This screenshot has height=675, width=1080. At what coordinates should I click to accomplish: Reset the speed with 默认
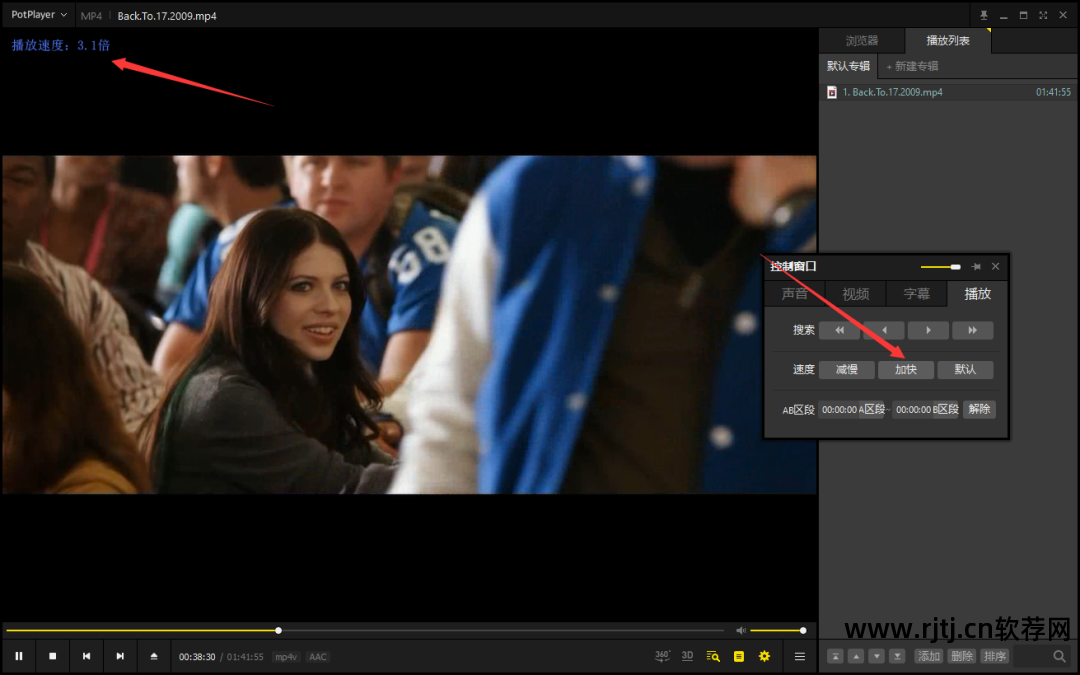[965, 370]
